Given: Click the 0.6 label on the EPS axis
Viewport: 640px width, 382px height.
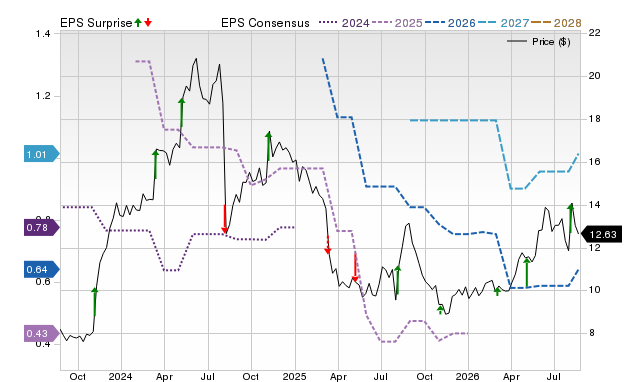Looking at the screenshot, I should (43, 282).
